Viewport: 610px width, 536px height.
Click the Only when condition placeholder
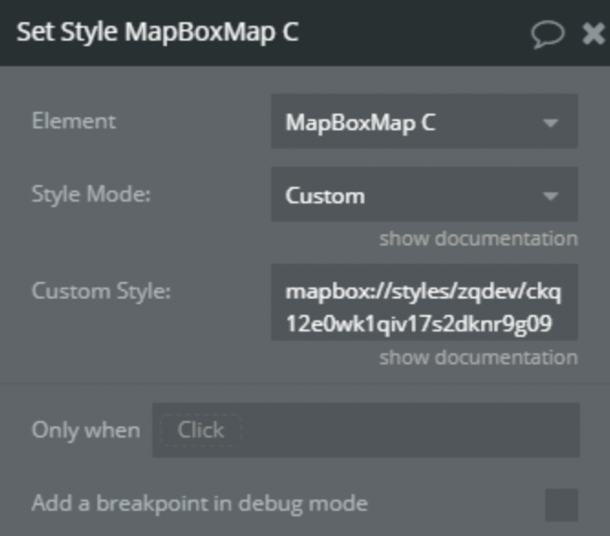coord(201,430)
